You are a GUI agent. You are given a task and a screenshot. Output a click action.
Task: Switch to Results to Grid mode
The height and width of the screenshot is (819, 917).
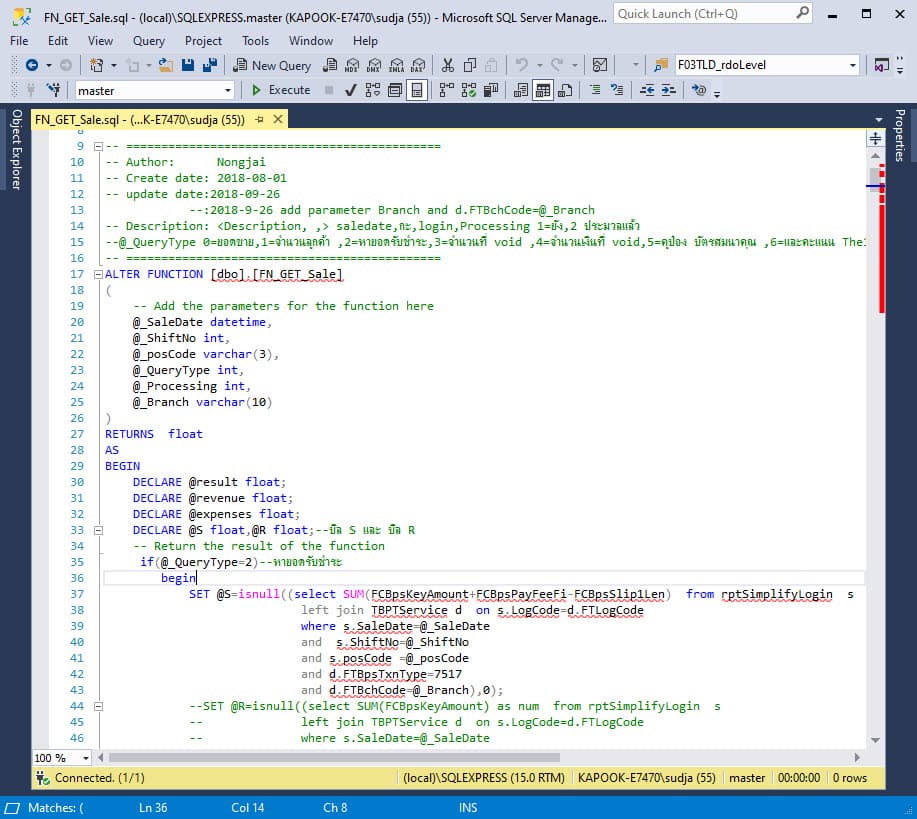(543, 90)
